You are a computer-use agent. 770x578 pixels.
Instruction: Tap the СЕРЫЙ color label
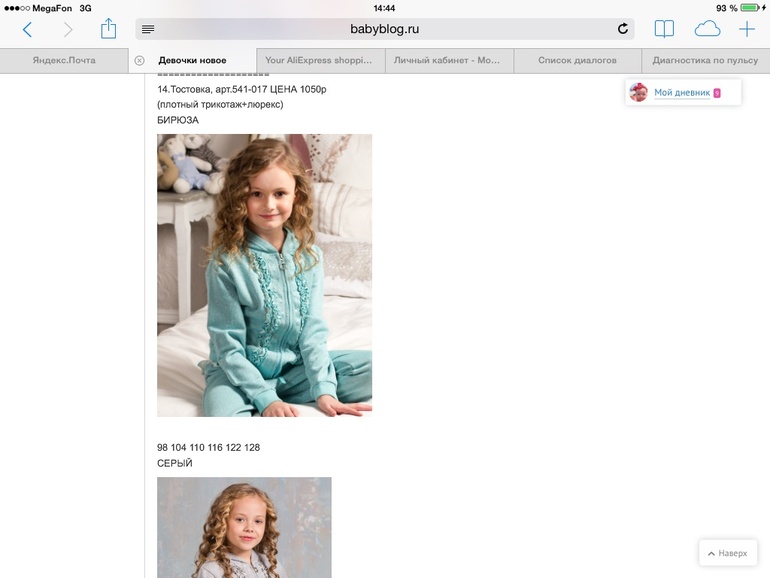(x=175, y=463)
